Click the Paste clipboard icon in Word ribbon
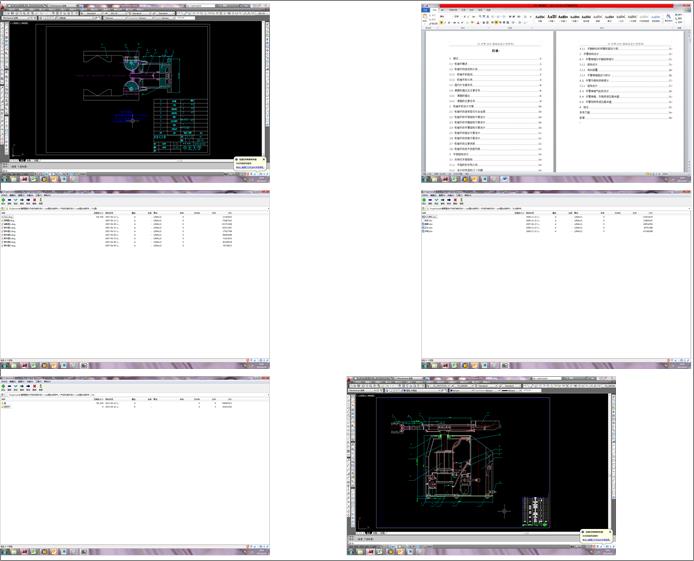Image resolution: width=694 pixels, height=561 pixels. tap(425, 17)
